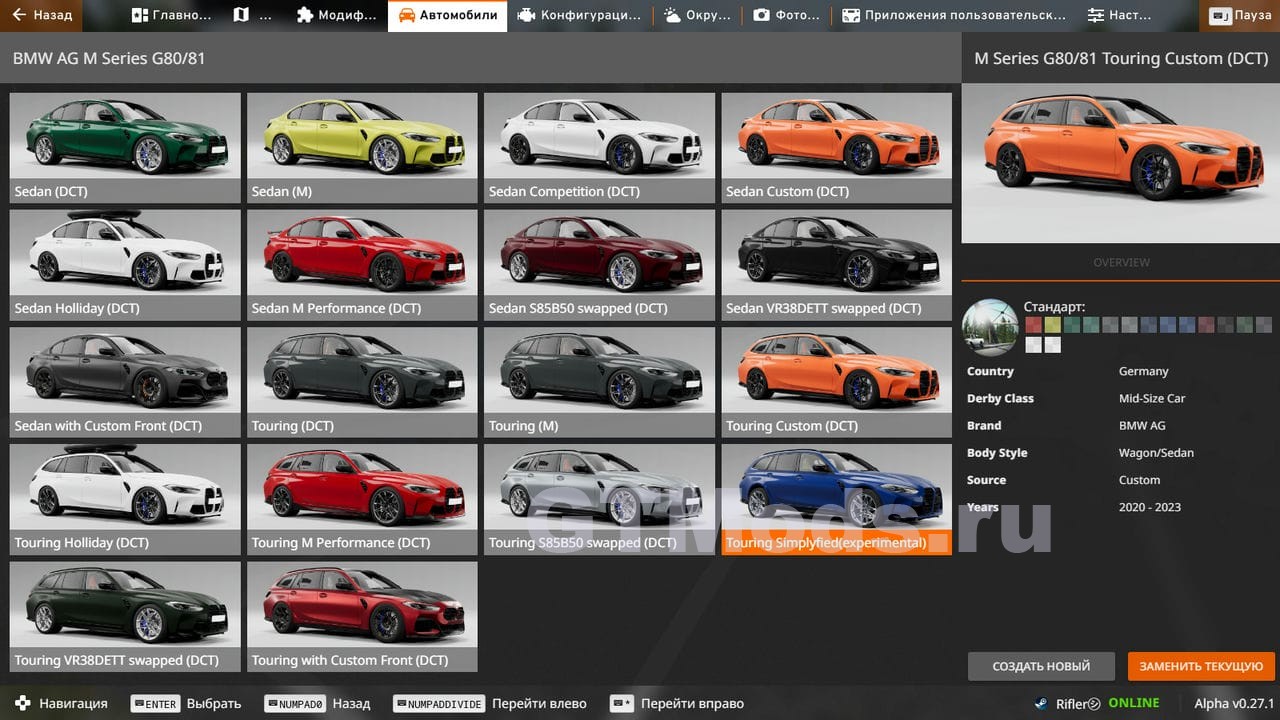Select the Автомобили tab
Screen dimensions: 1280x720
click(x=447, y=15)
